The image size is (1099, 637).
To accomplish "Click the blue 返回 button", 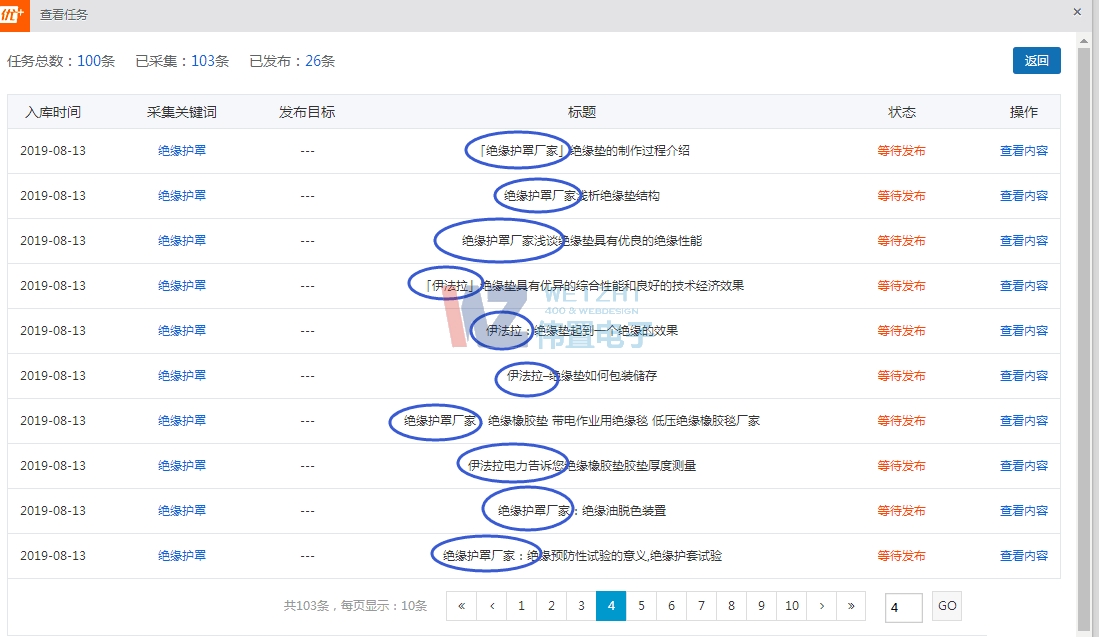I will 1036,60.
